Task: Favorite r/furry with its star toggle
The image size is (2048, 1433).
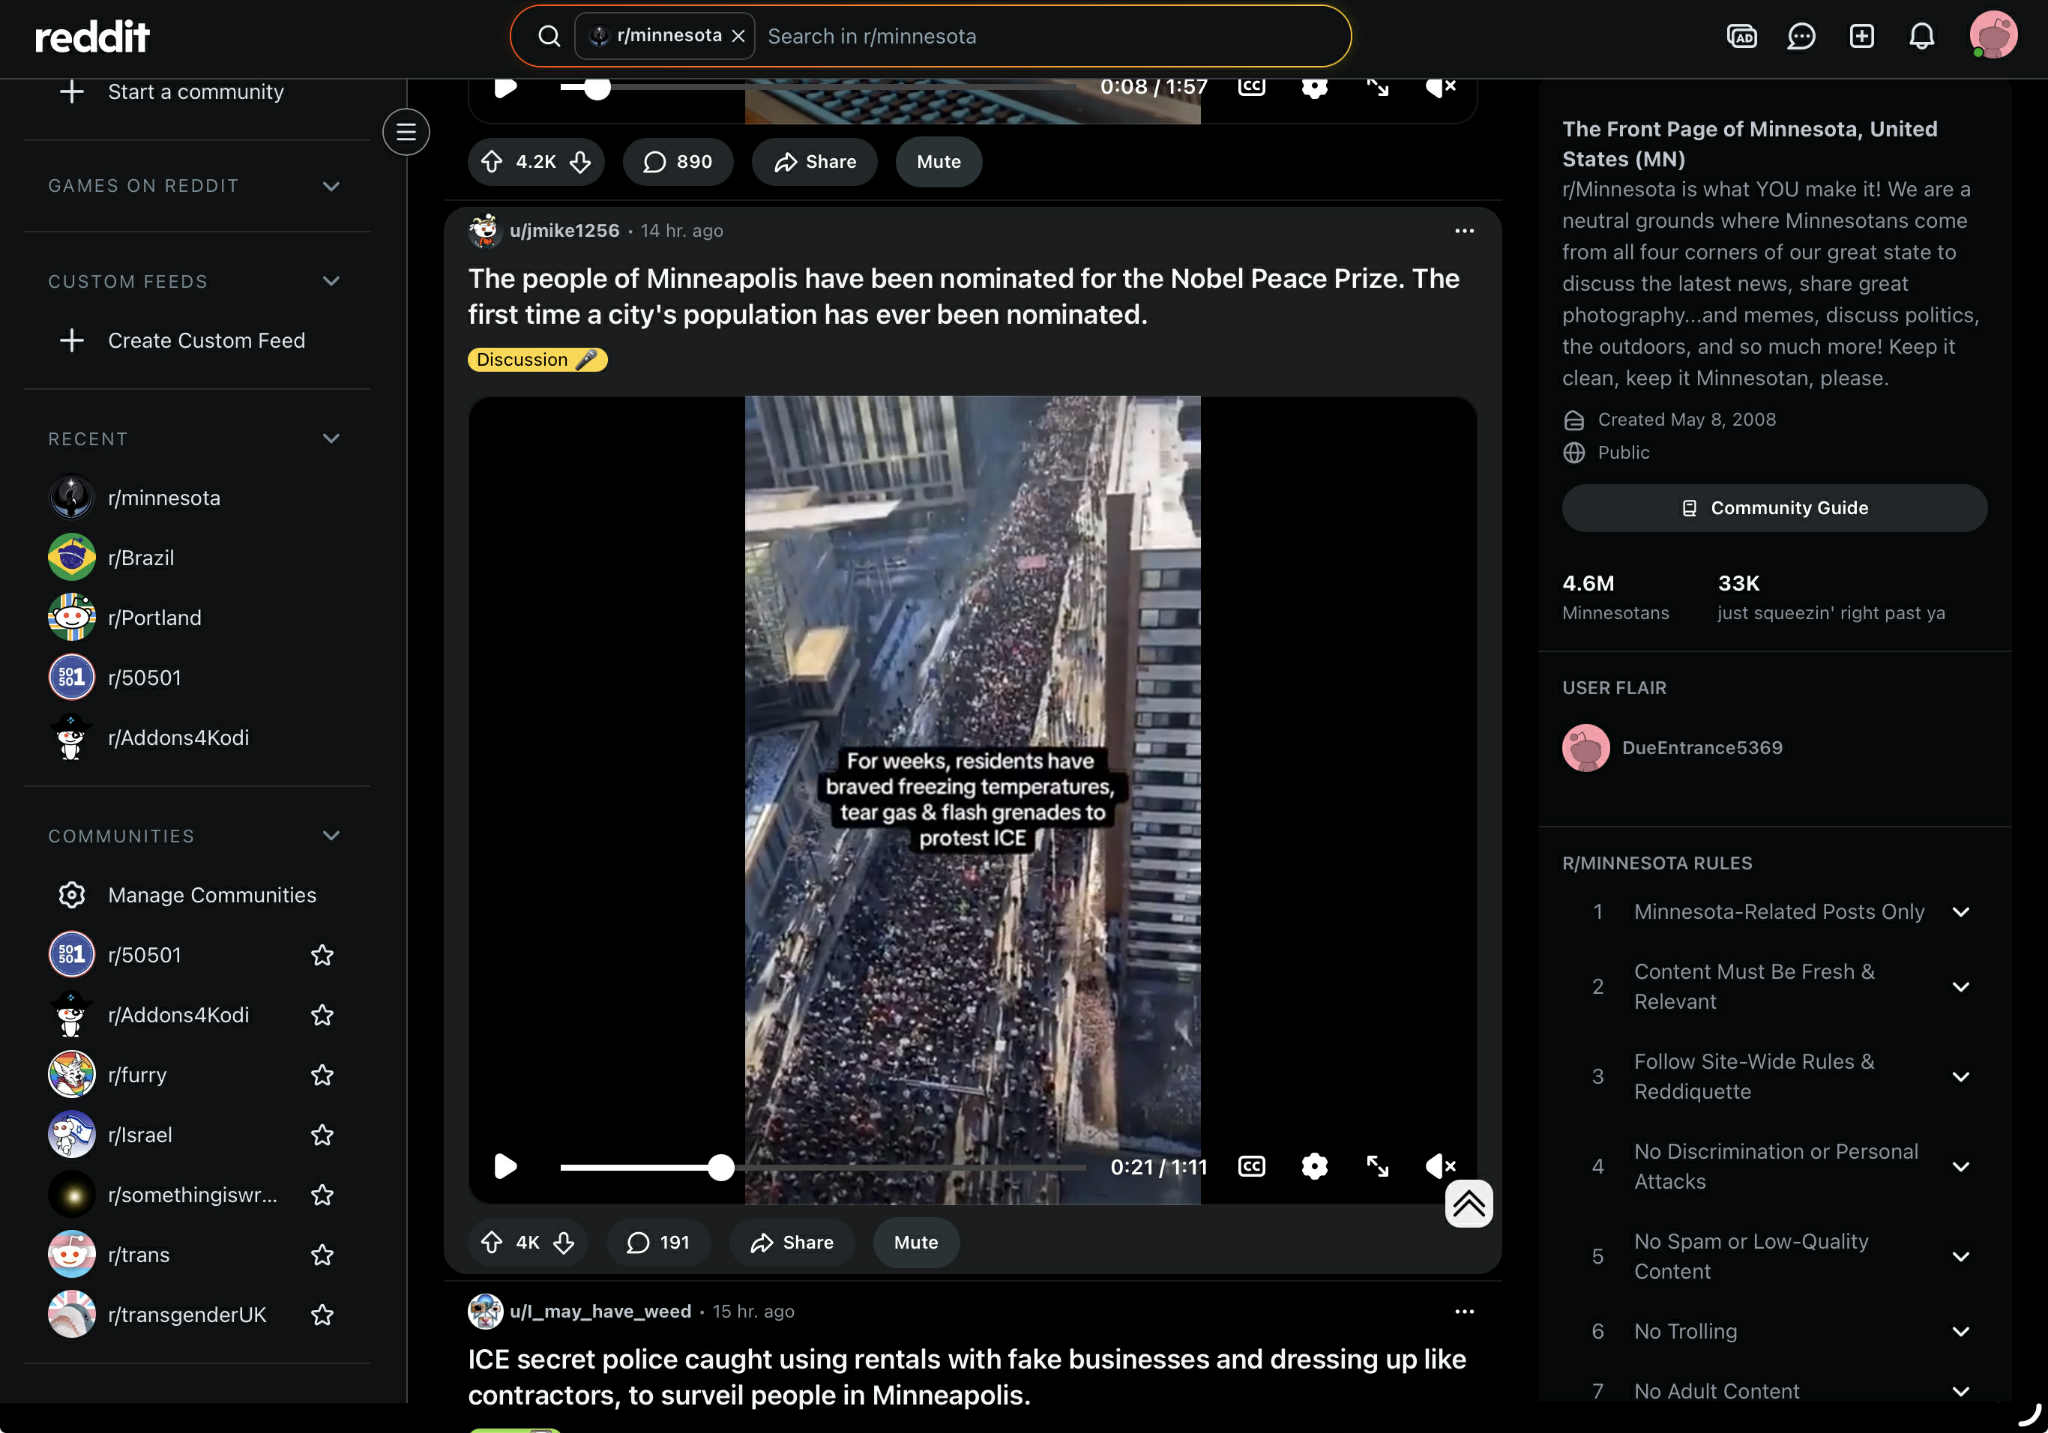Action: point(322,1075)
